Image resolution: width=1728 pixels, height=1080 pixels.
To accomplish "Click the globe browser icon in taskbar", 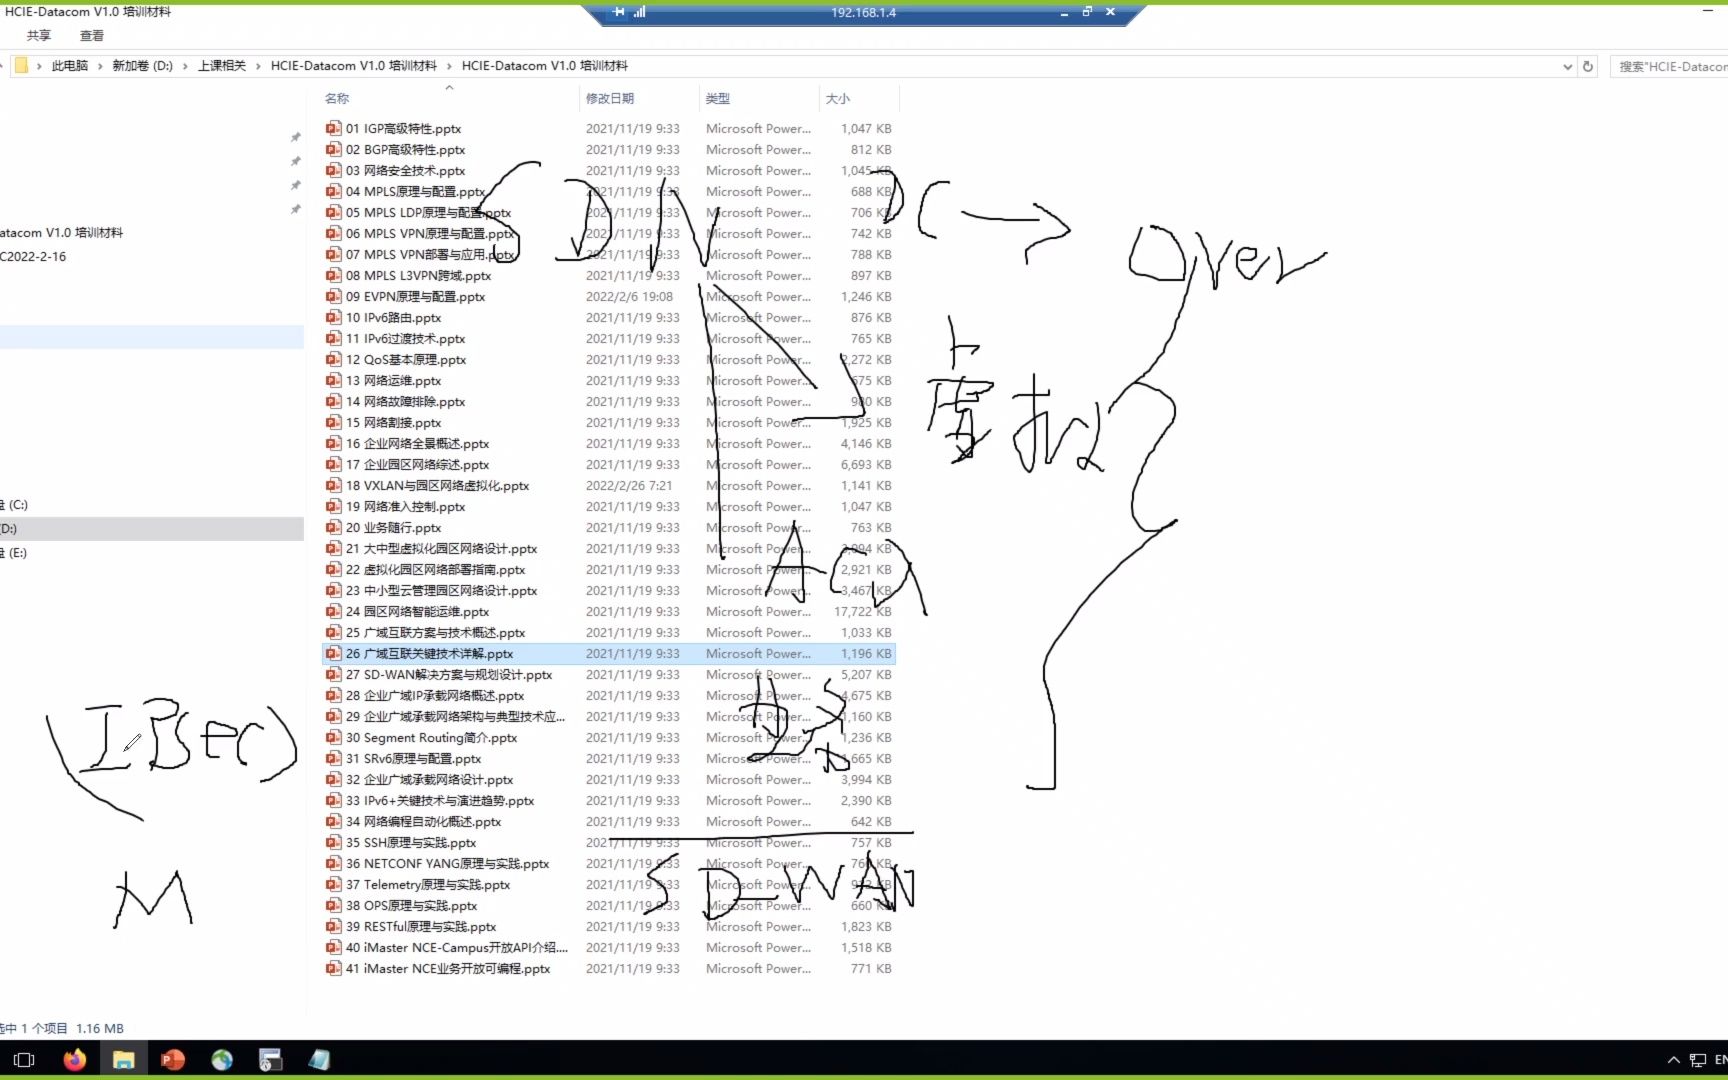I will (222, 1060).
